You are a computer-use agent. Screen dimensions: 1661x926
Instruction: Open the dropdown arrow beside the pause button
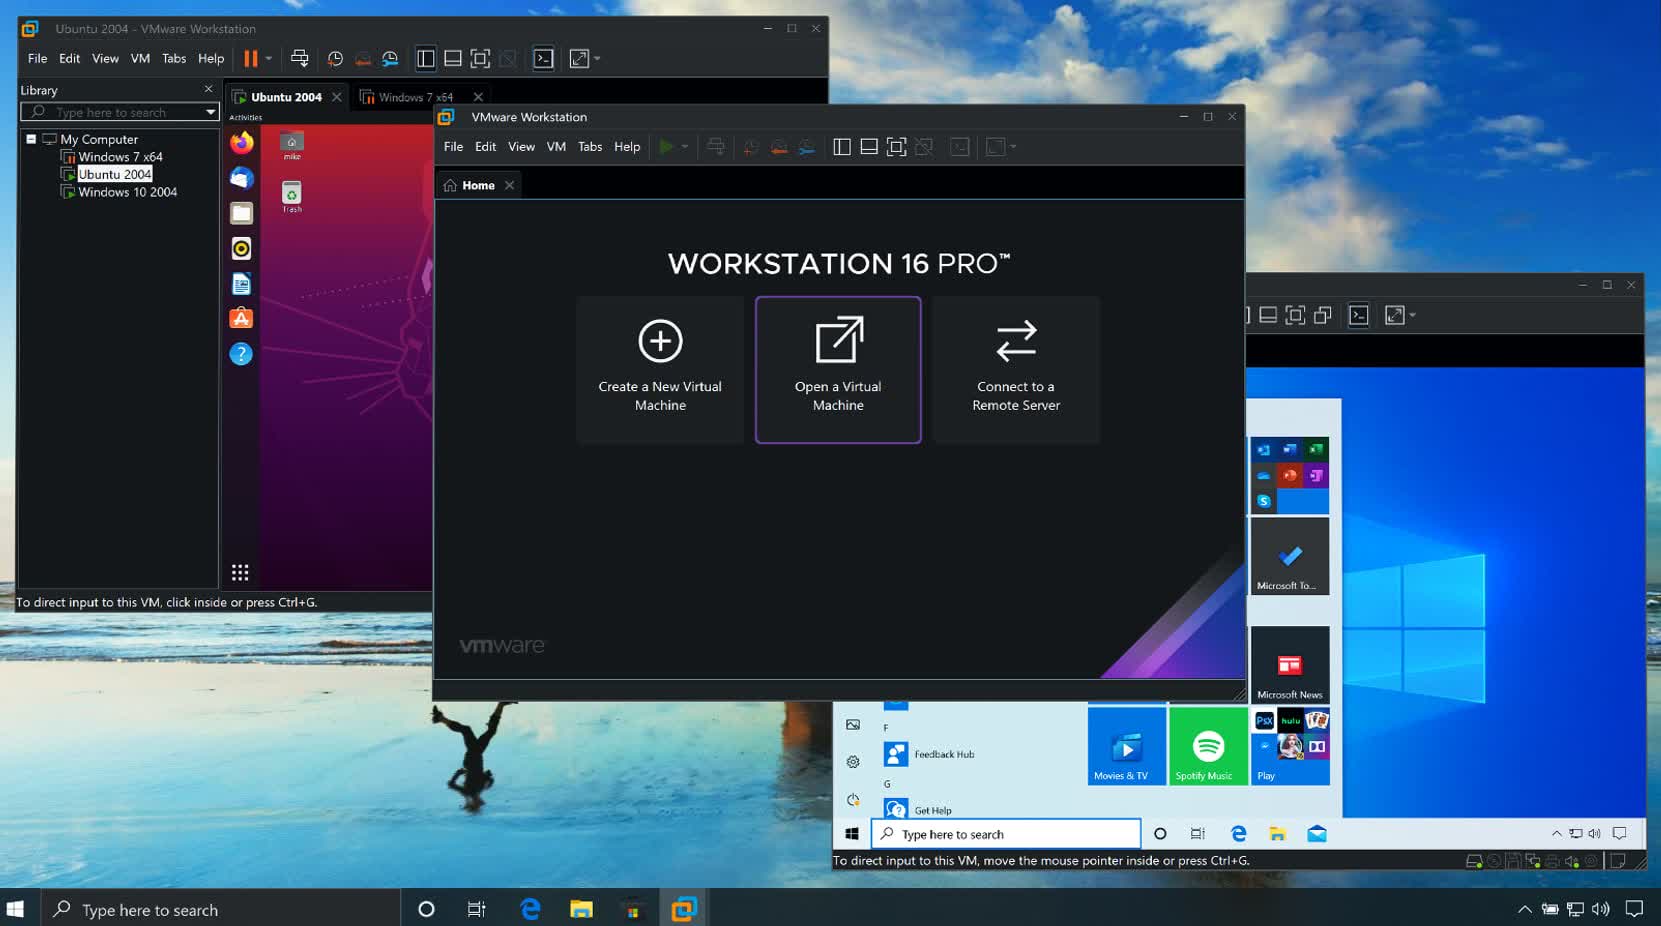tap(269, 59)
